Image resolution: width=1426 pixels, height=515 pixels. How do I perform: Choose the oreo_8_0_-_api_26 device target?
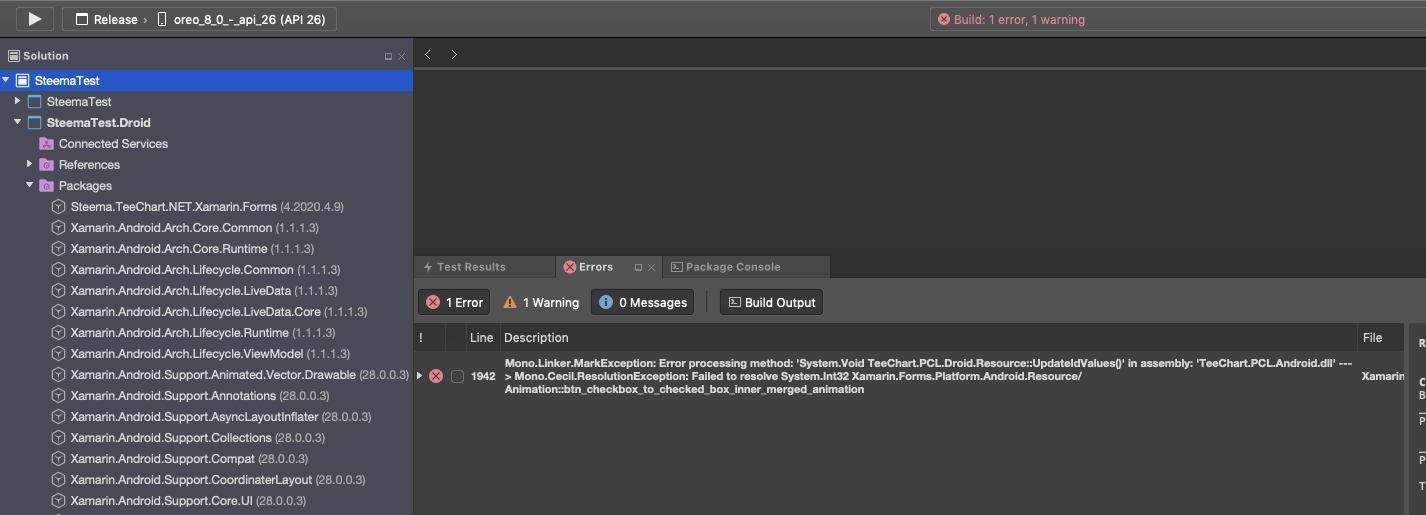[241, 19]
